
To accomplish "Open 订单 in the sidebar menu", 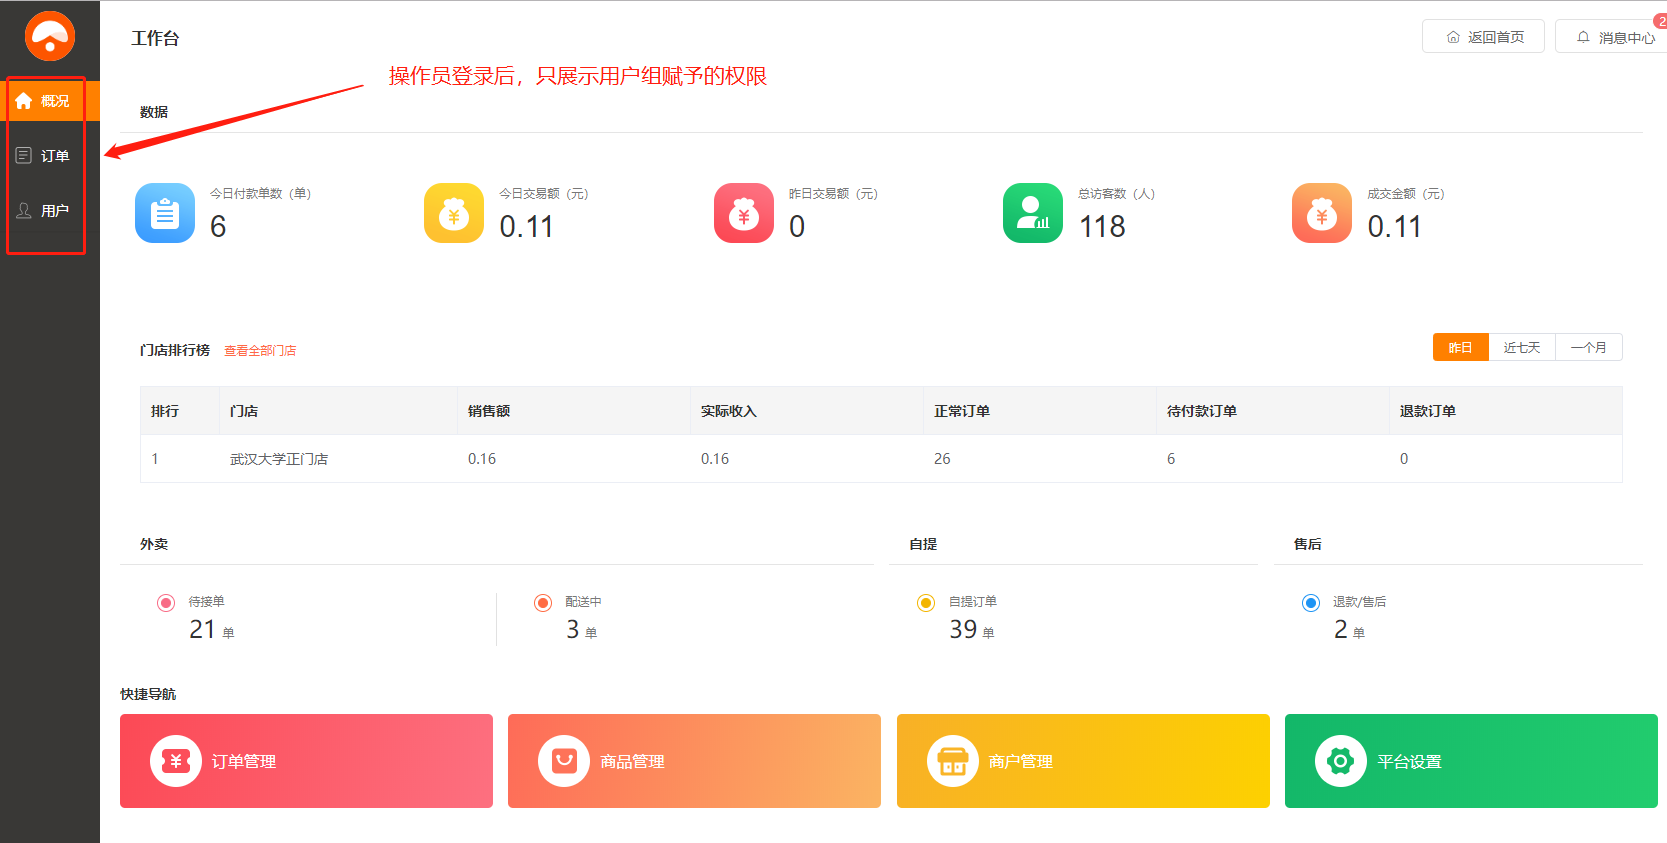I will (x=45, y=156).
